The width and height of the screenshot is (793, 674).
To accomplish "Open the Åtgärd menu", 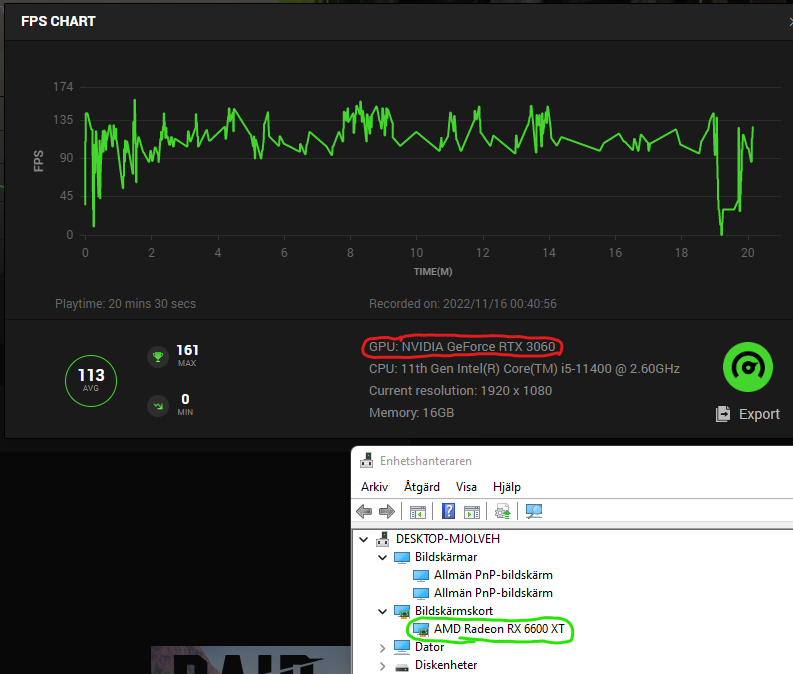I will click(x=422, y=487).
